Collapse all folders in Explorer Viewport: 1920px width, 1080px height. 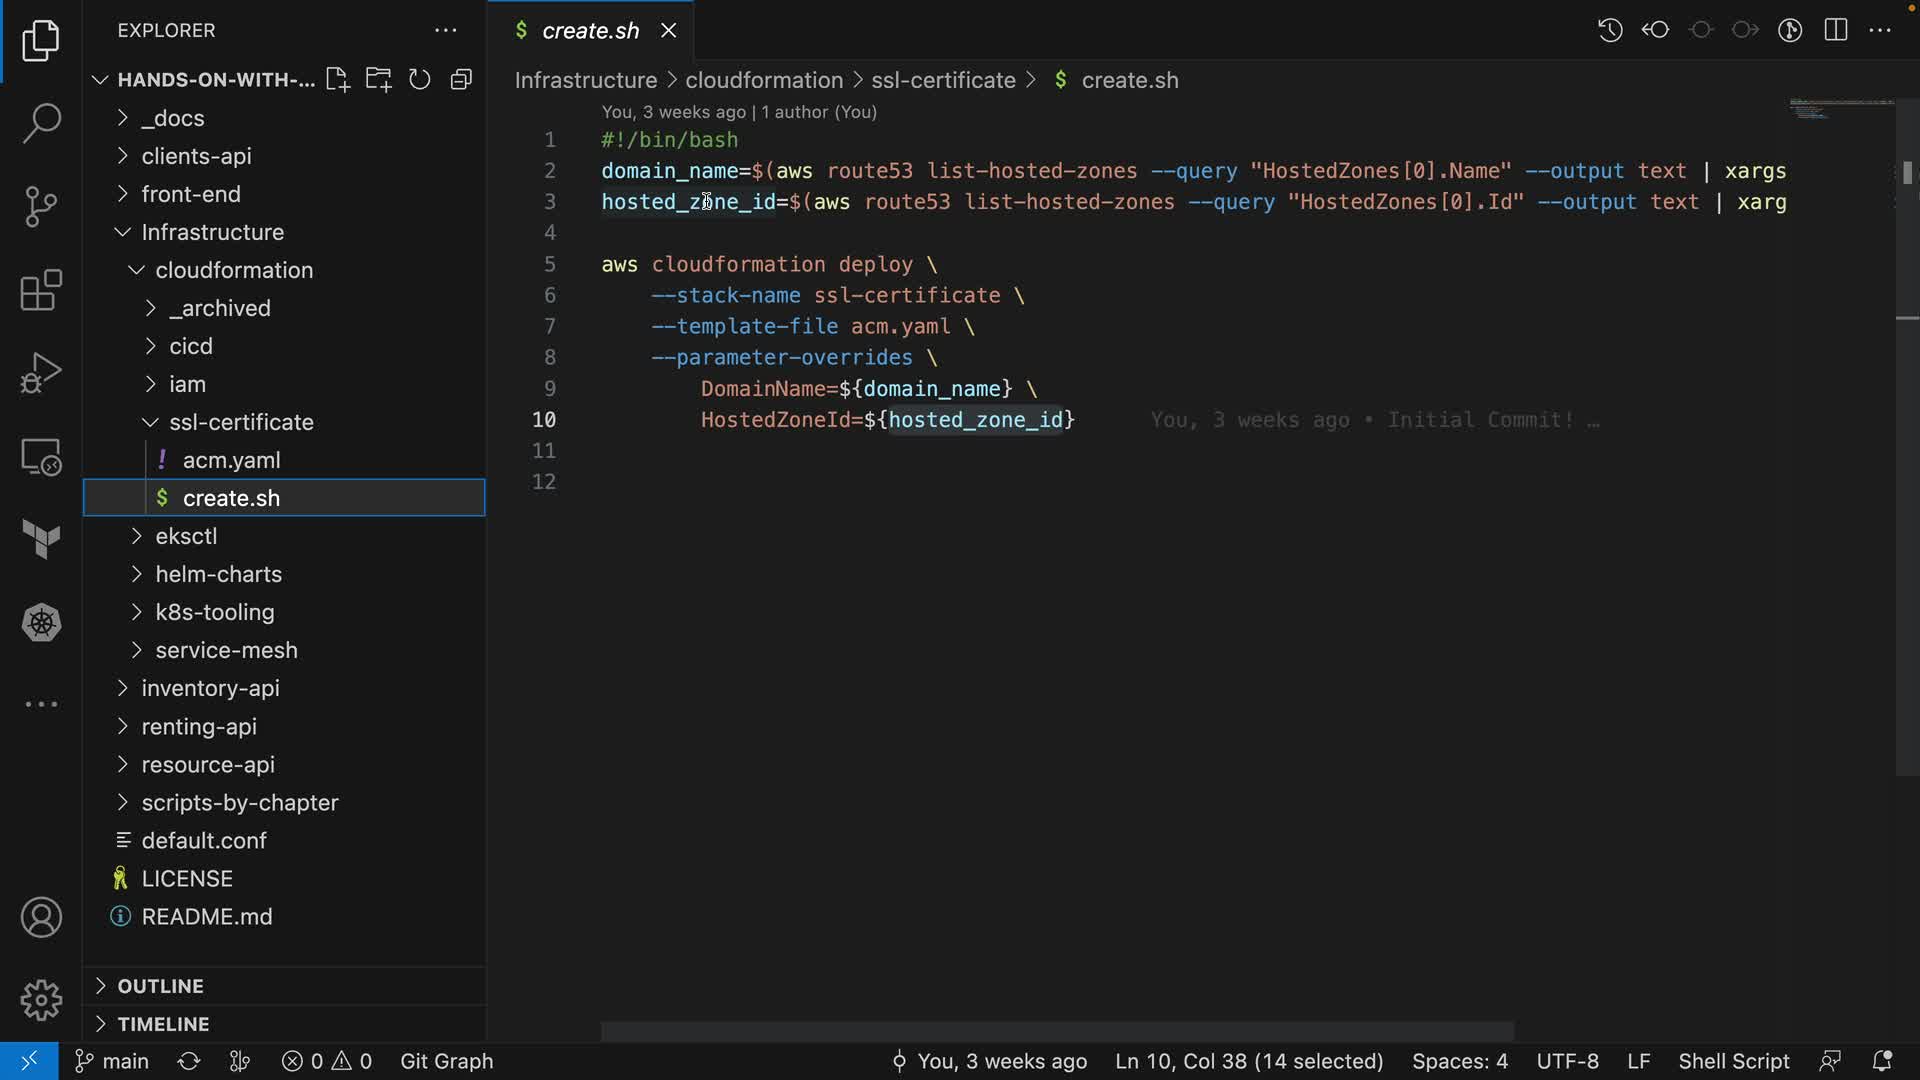tap(461, 80)
